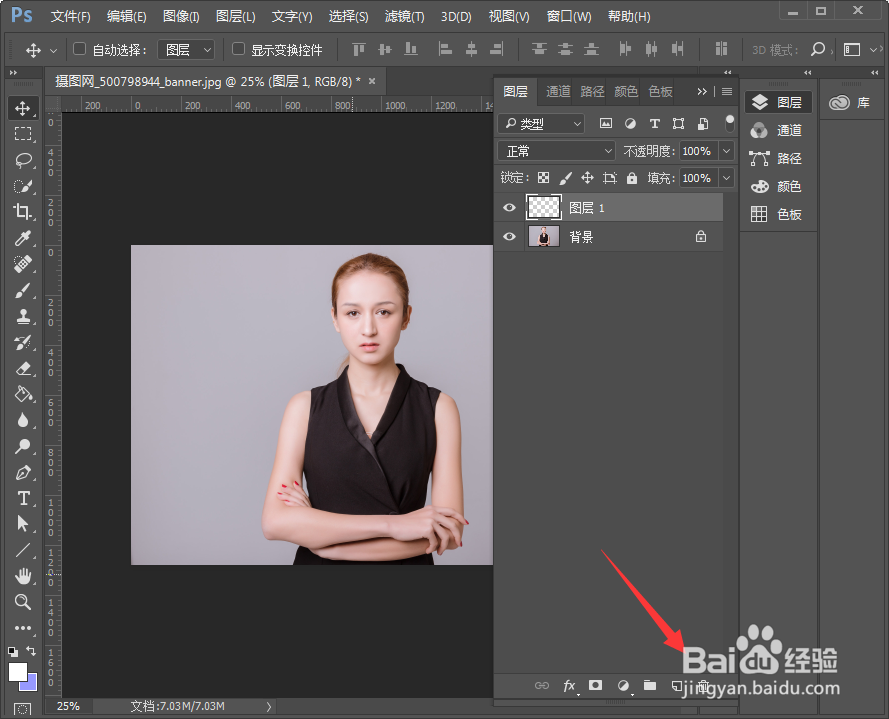The width and height of the screenshot is (889, 719).
Task: Open layer style fx menu
Action: pyautogui.click(x=569, y=686)
